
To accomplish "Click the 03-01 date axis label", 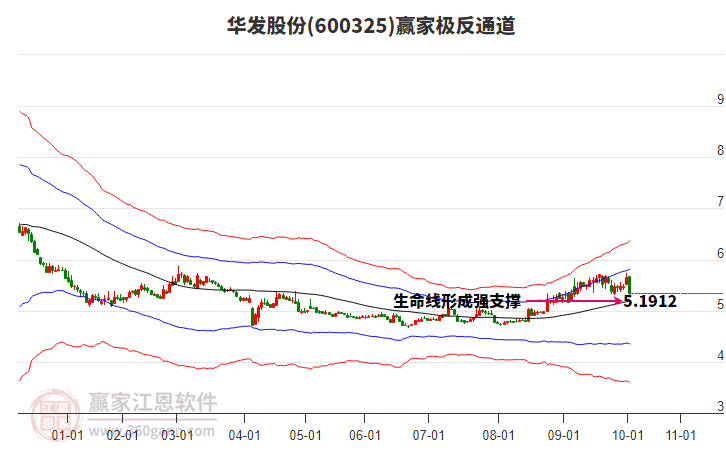I will click(177, 436).
